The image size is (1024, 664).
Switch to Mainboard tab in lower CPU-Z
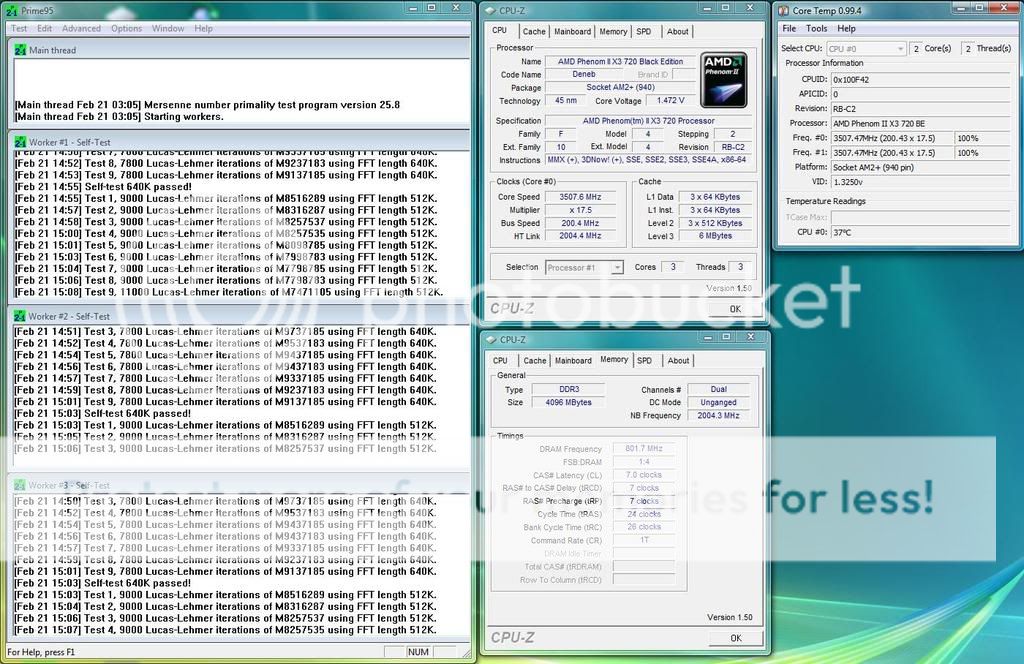coord(573,360)
